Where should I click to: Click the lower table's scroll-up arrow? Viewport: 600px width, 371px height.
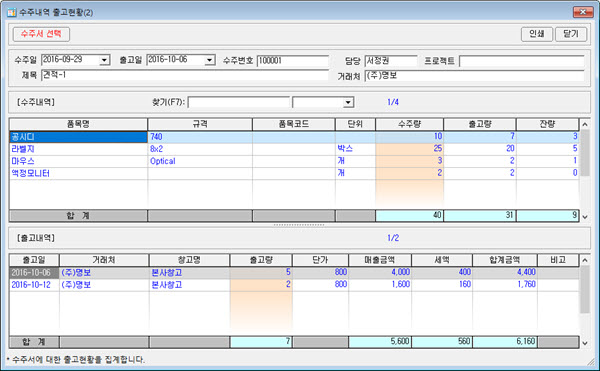click(585, 260)
